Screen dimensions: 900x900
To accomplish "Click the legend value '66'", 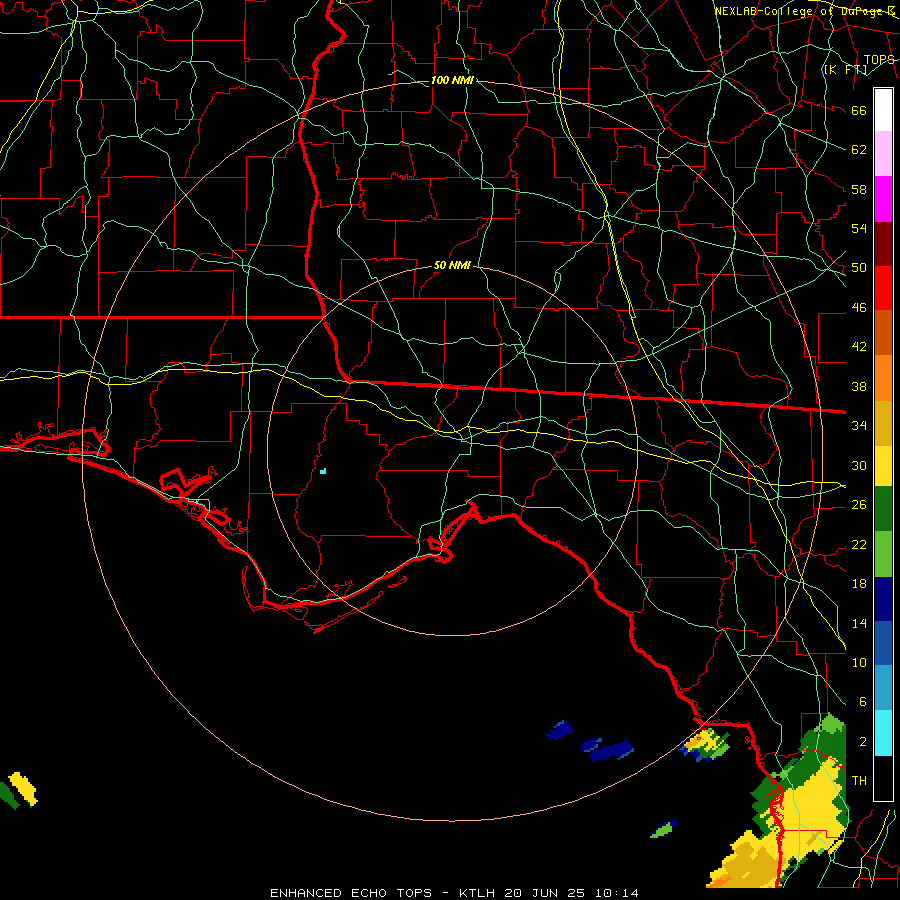I will [x=859, y=110].
